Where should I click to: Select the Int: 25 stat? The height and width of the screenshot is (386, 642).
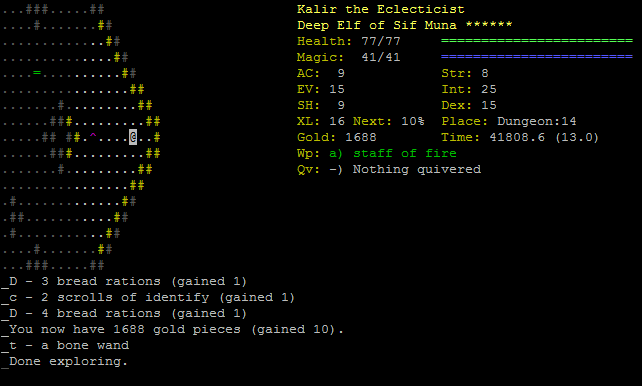[x=469, y=89]
